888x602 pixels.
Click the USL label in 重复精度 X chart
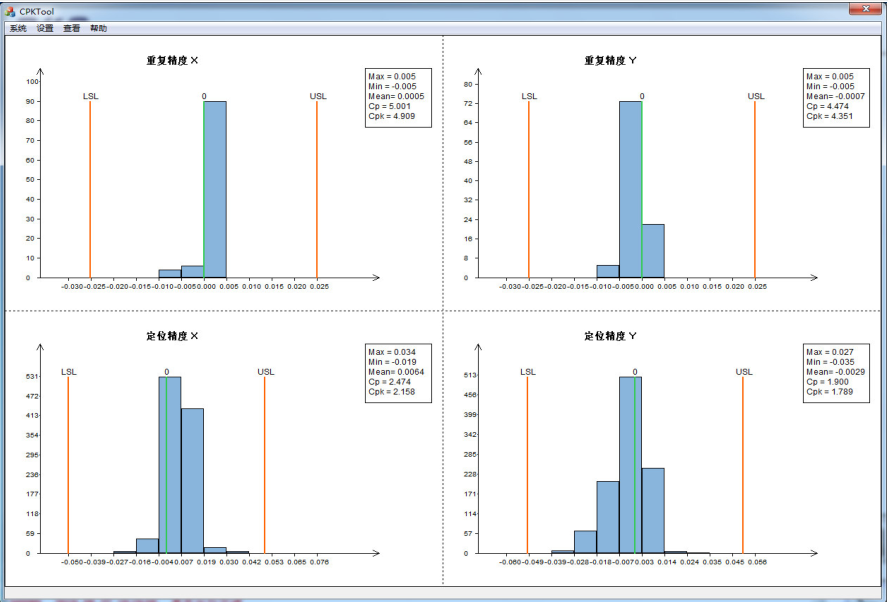318,97
